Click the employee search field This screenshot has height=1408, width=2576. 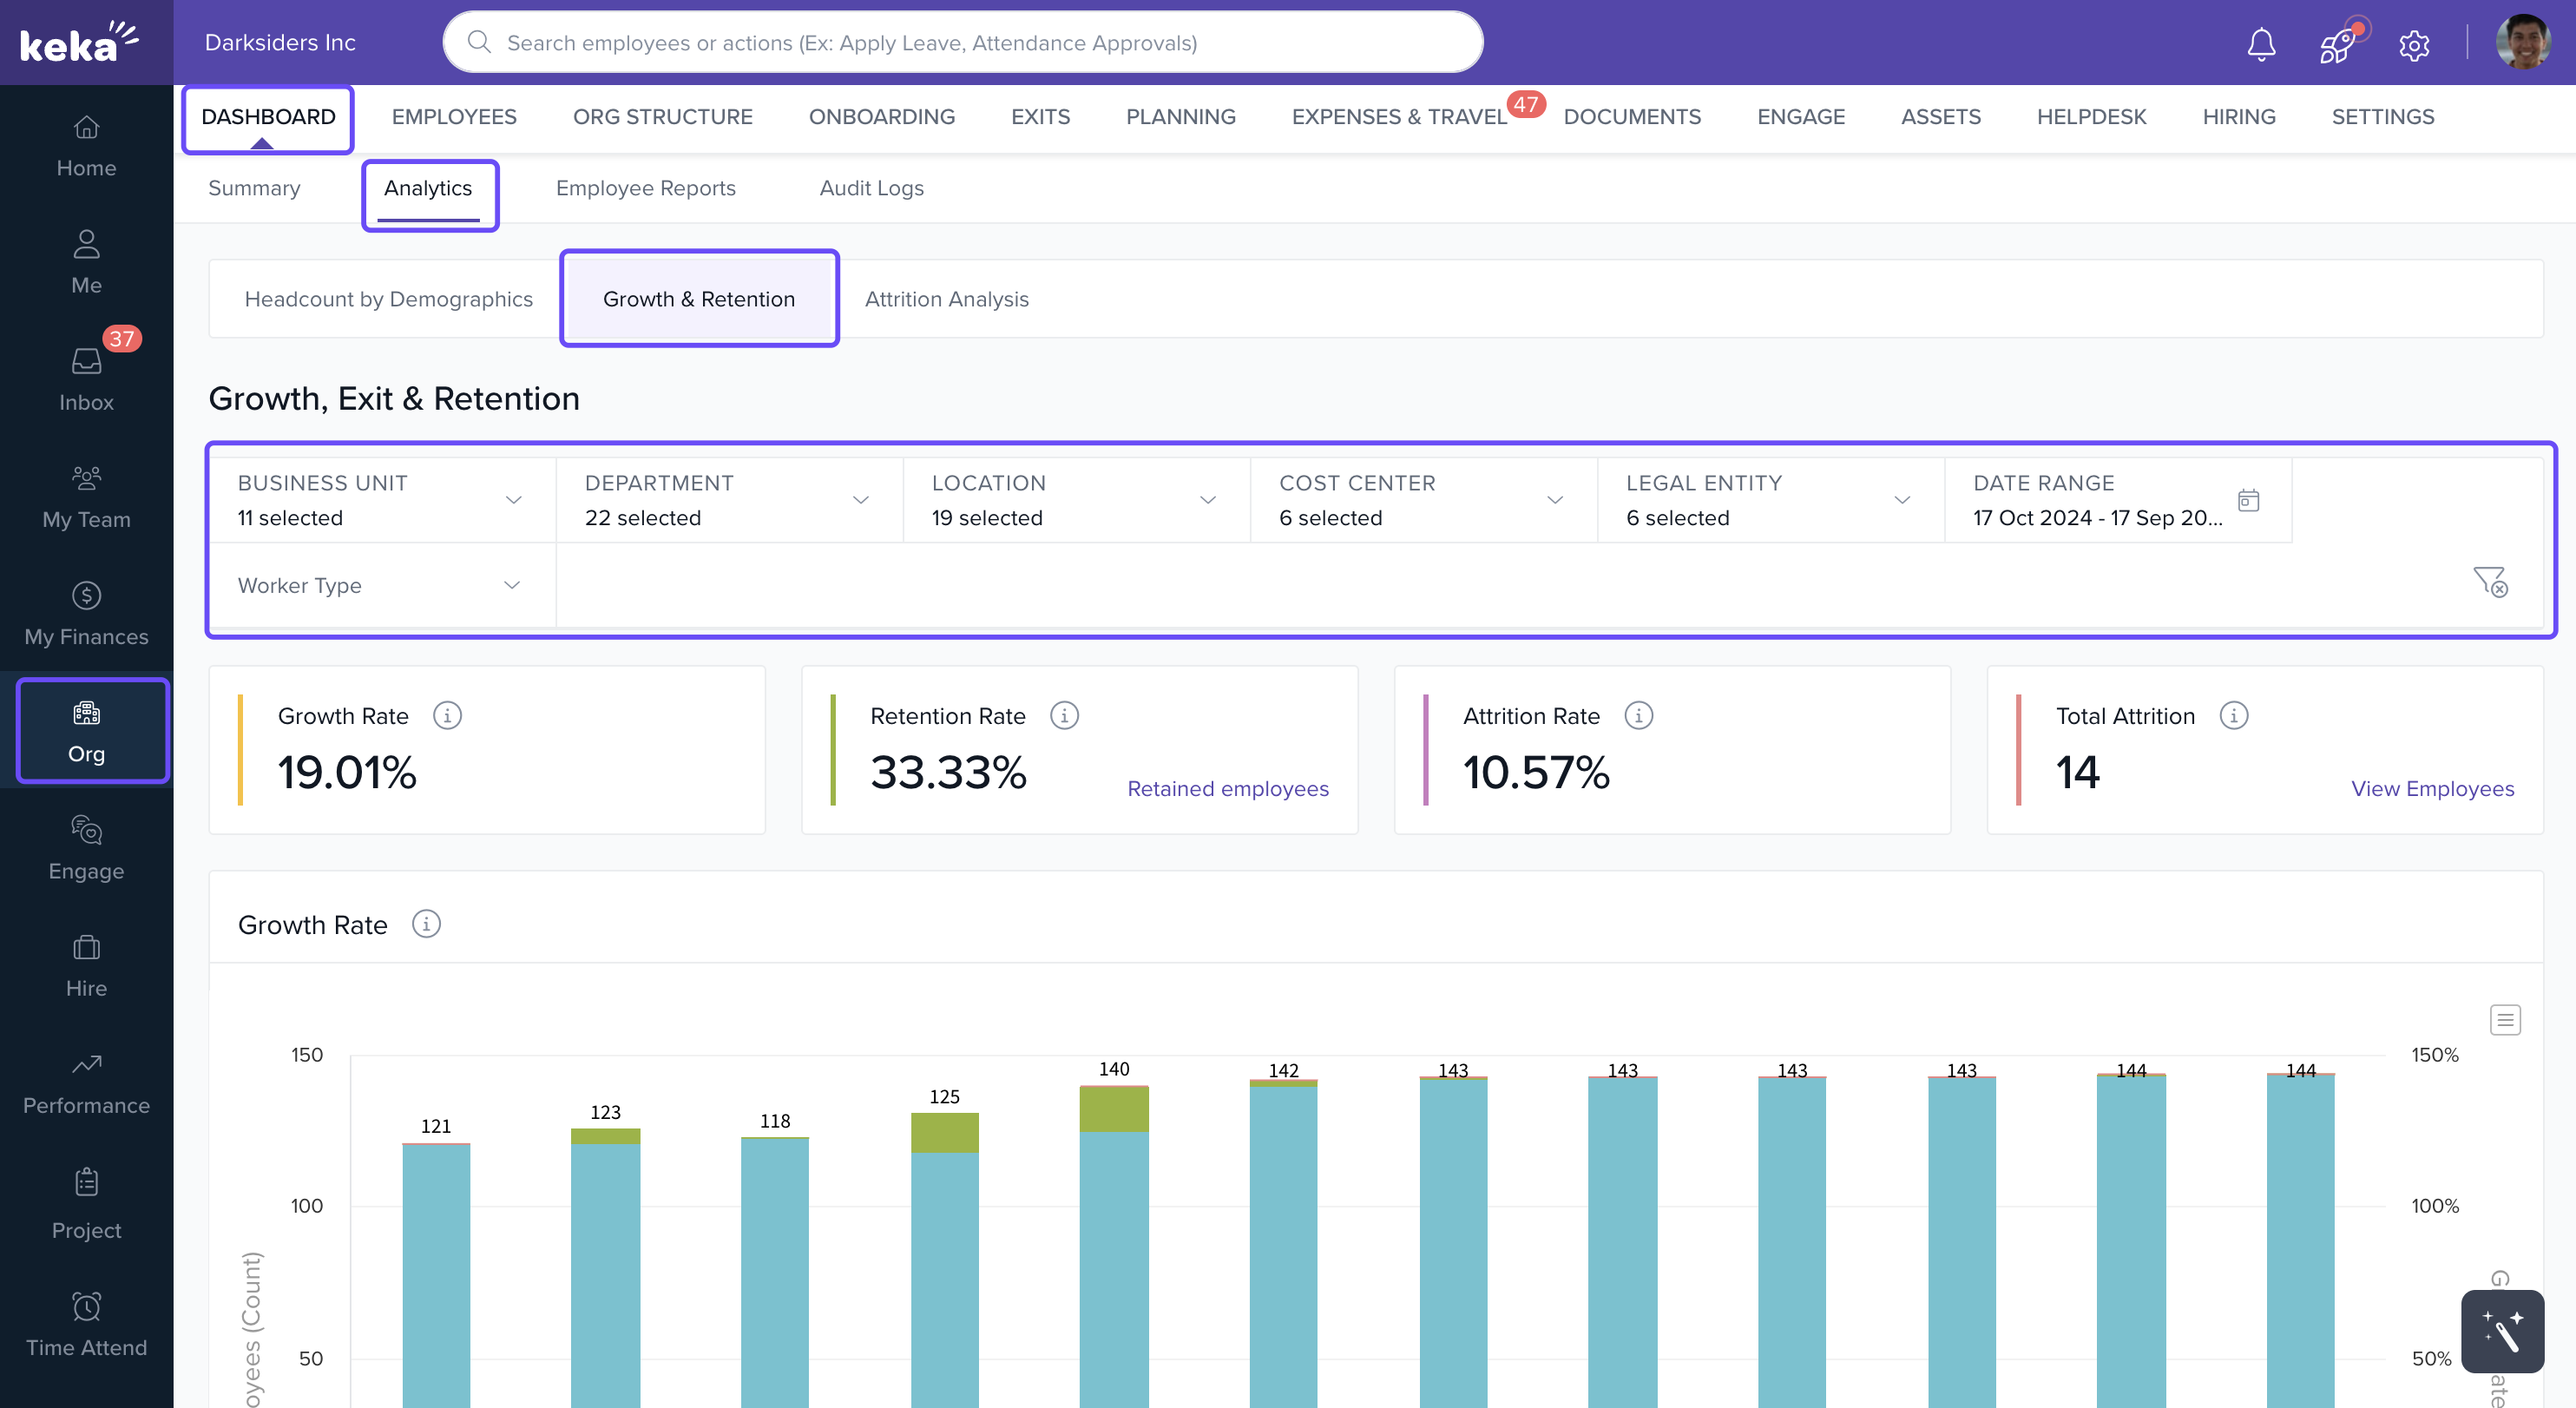pyautogui.click(x=962, y=43)
